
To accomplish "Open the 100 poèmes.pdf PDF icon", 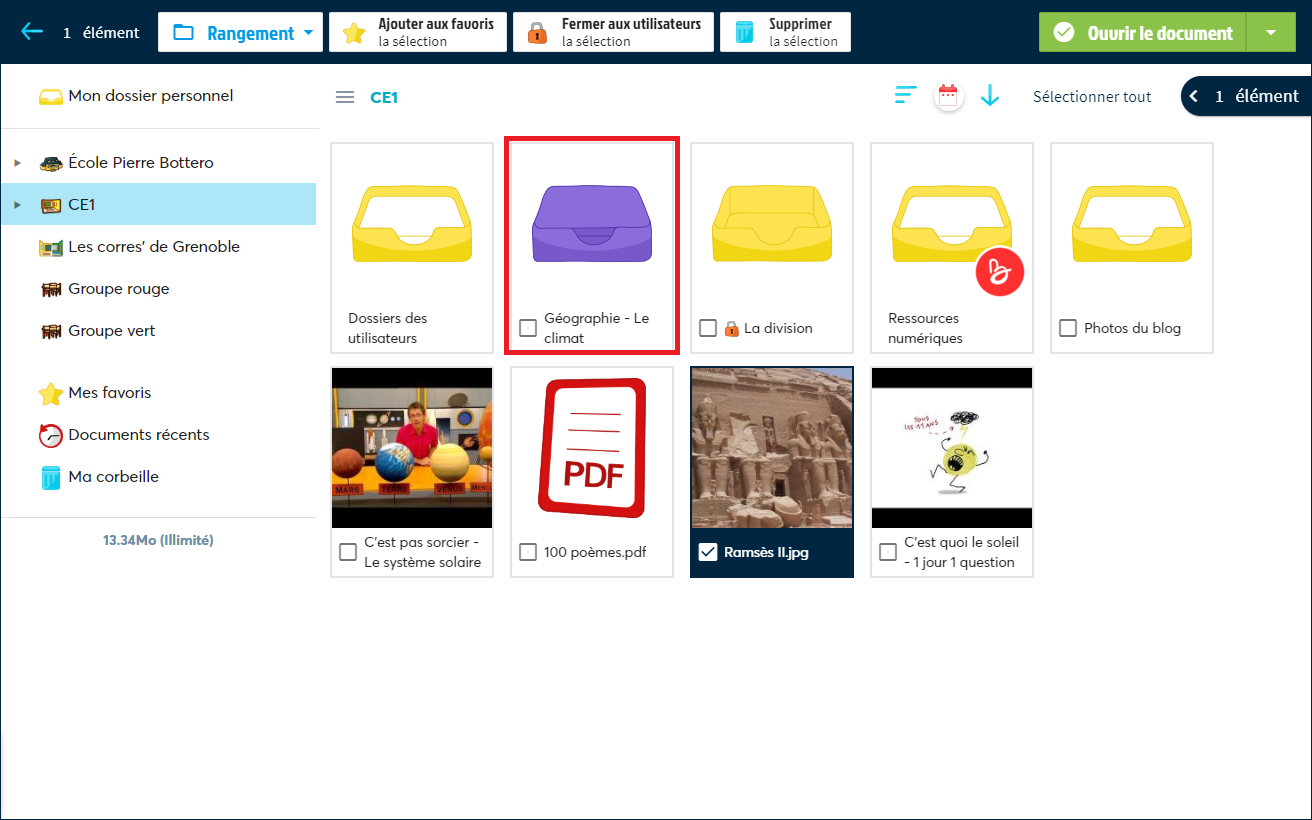I will coord(592,447).
